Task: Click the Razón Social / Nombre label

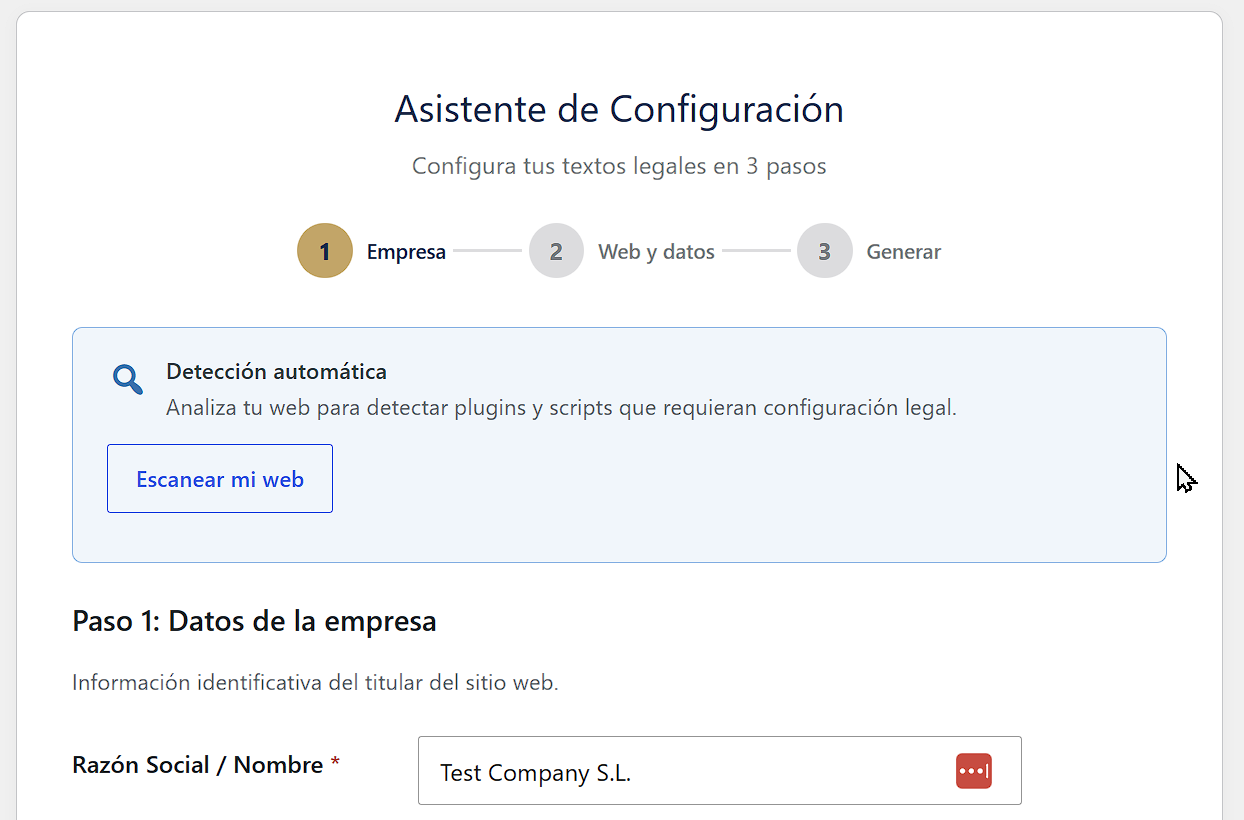Action: click(x=206, y=765)
